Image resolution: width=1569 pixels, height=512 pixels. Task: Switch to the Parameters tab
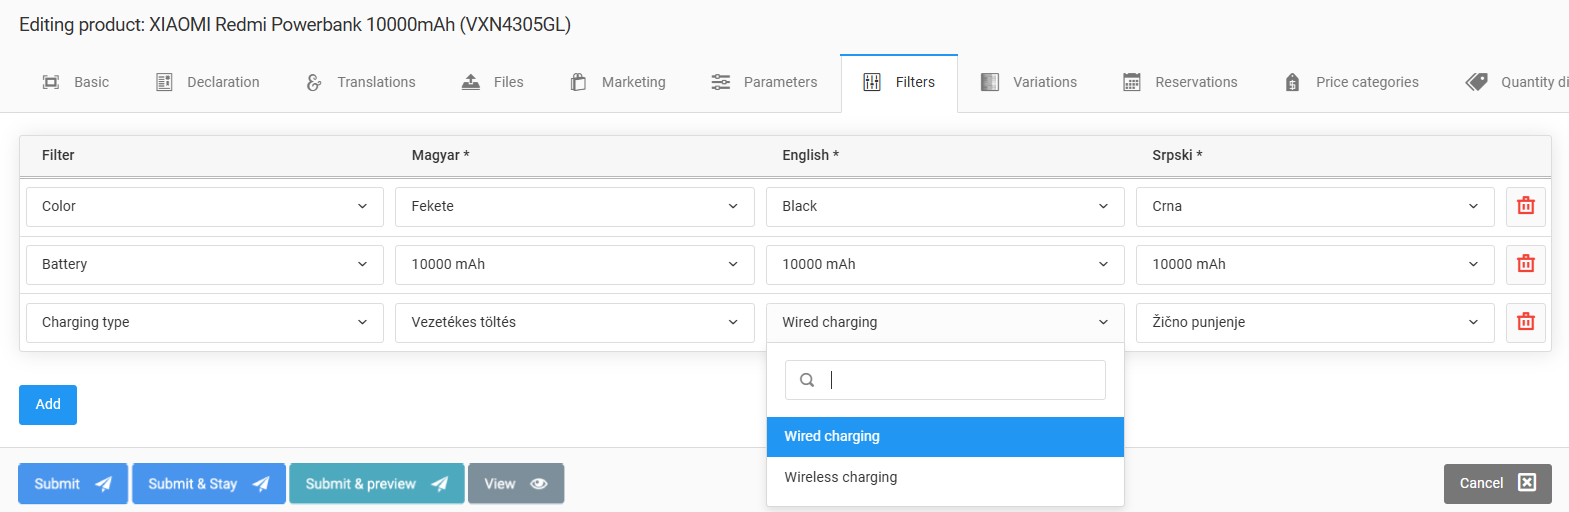pos(764,82)
